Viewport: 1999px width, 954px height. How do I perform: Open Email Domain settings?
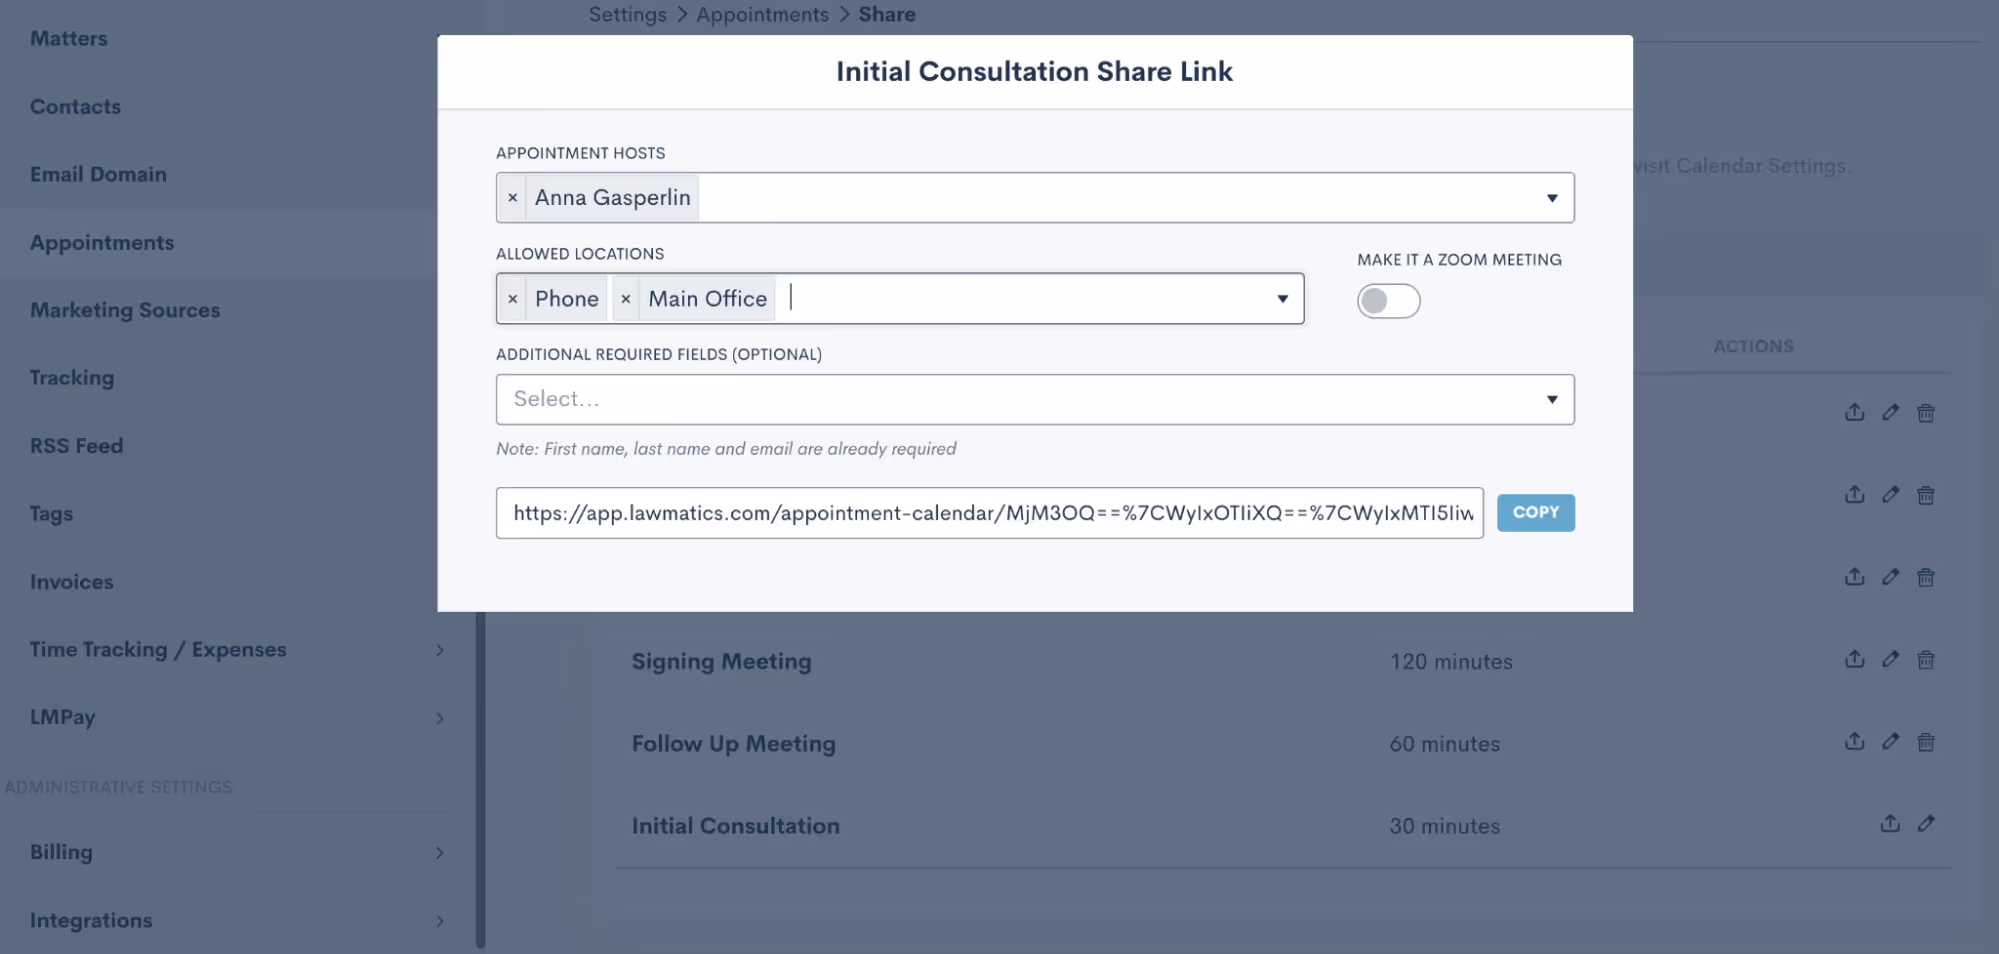[x=98, y=174]
